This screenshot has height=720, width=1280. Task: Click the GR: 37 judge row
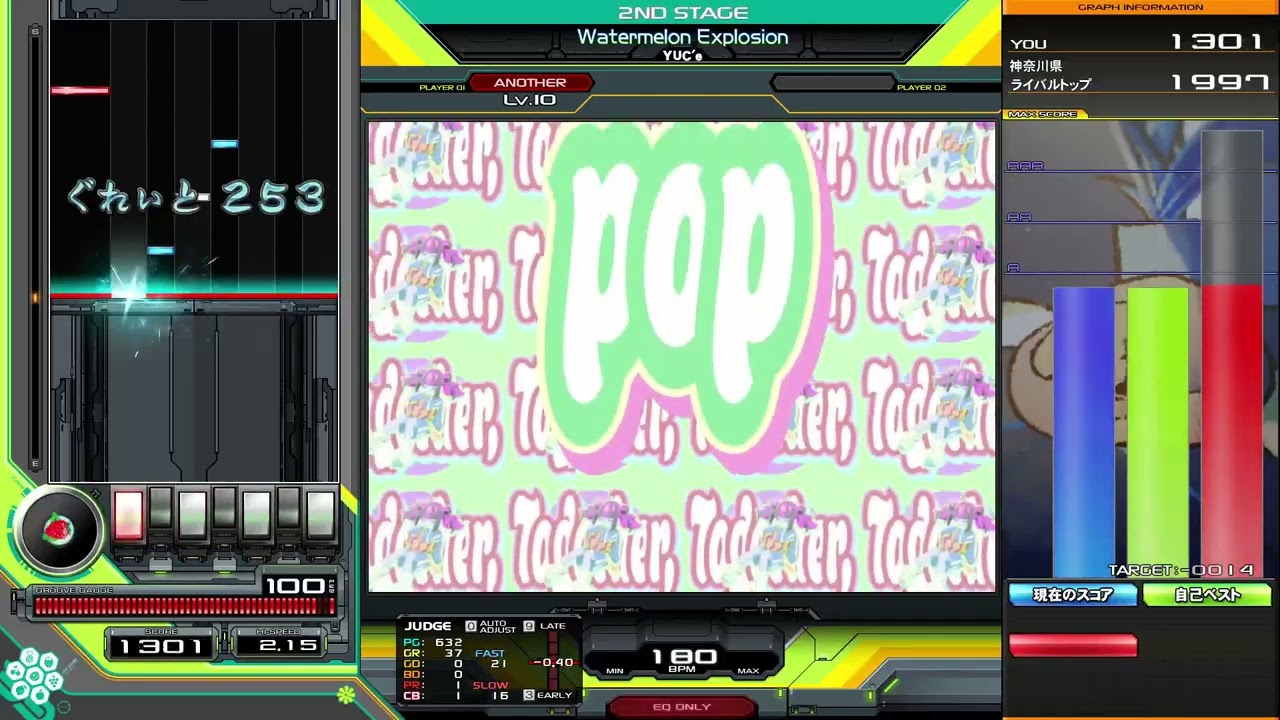pyautogui.click(x=433, y=653)
